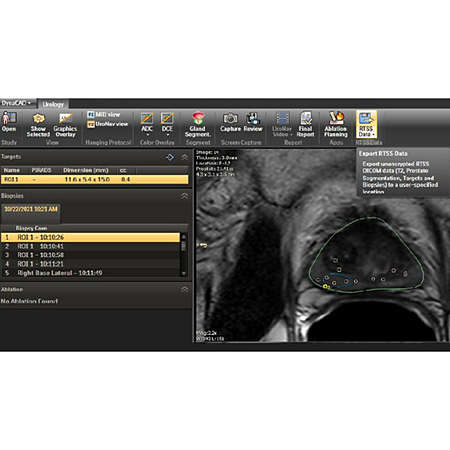This screenshot has height=450, width=450.
Task: Toggle the Graphics Overlay tool
Action: (x=65, y=125)
